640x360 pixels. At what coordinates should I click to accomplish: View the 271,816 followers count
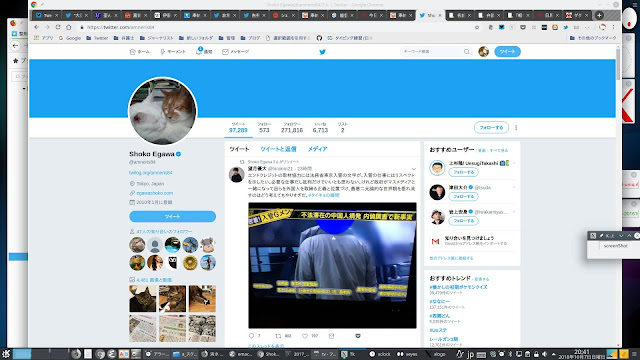[292, 128]
